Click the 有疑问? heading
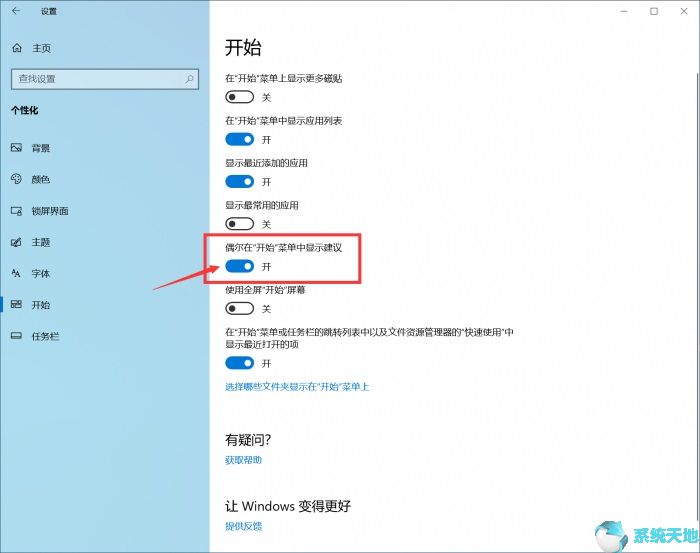The width and height of the screenshot is (700, 553). (x=248, y=440)
